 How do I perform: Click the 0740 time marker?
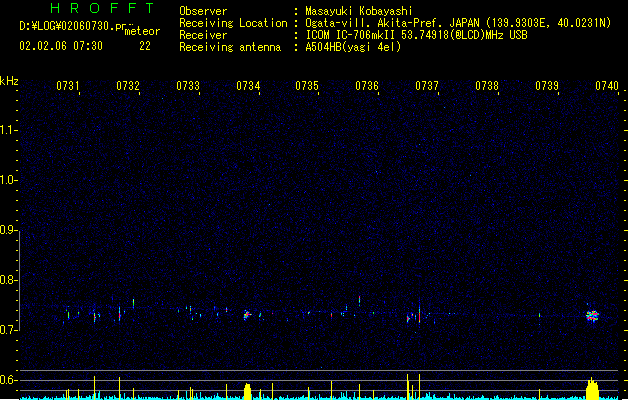click(607, 86)
